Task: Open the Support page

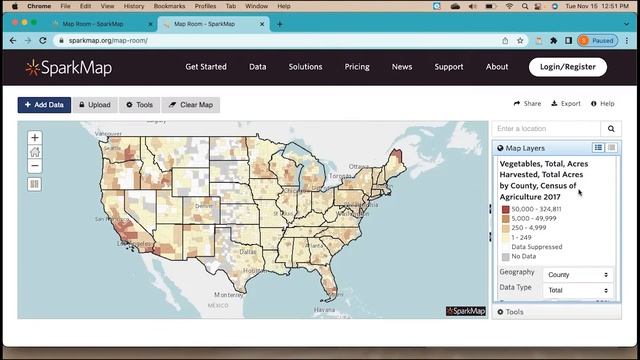Action: coord(449,67)
